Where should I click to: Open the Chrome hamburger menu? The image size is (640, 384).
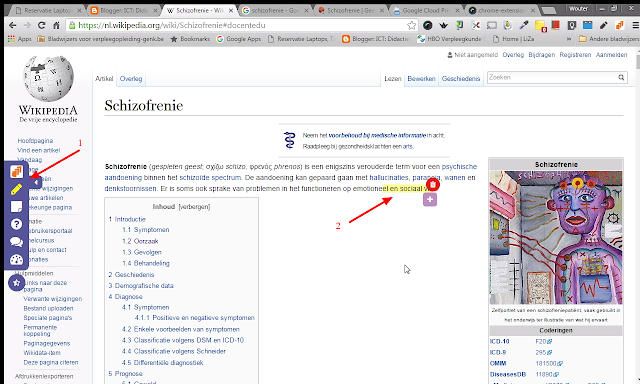click(x=636, y=25)
